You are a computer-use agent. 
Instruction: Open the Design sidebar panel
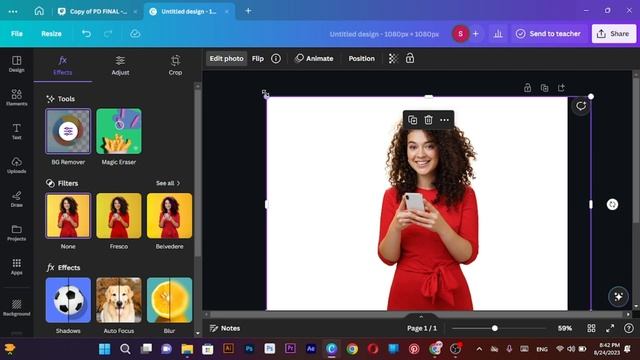click(x=16, y=64)
